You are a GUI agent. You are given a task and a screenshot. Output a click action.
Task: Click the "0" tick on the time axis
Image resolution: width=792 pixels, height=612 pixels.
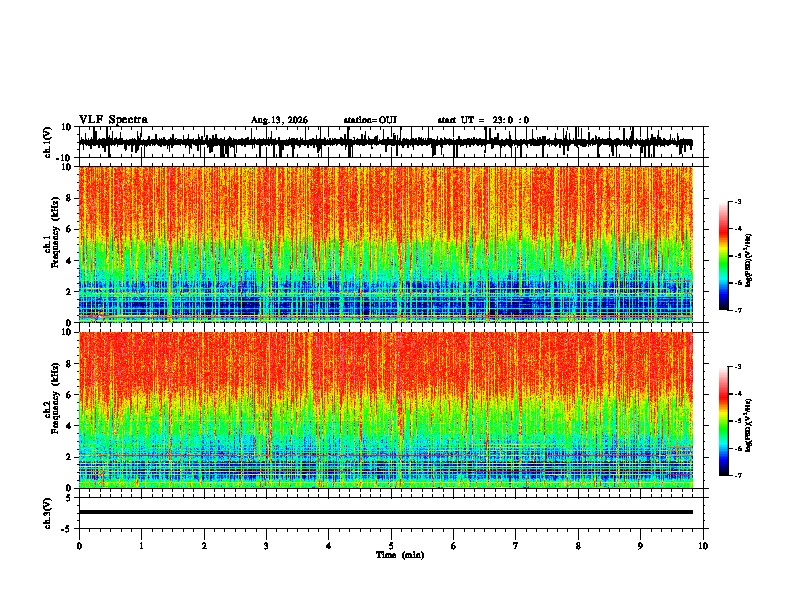pyautogui.click(x=79, y=546)
